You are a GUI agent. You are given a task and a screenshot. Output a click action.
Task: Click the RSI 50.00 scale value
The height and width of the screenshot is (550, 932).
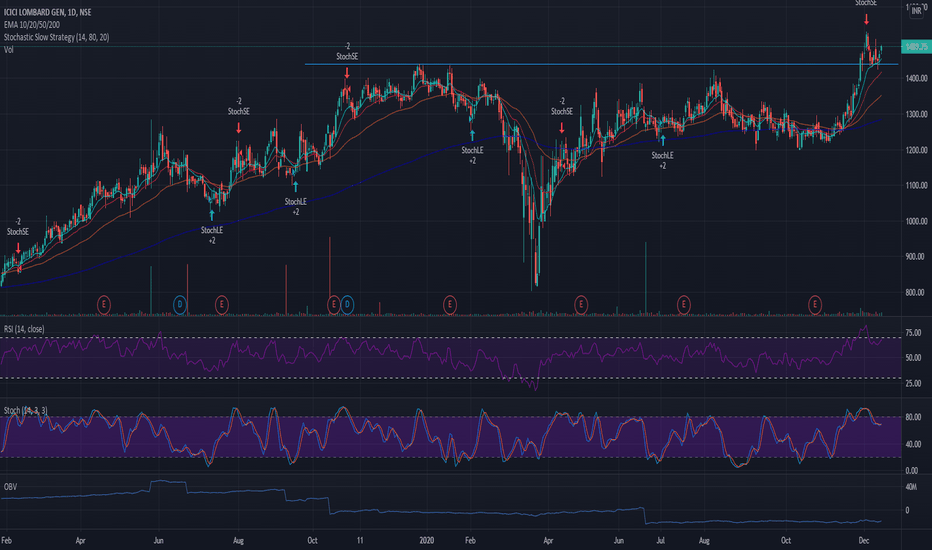[913, 358]
